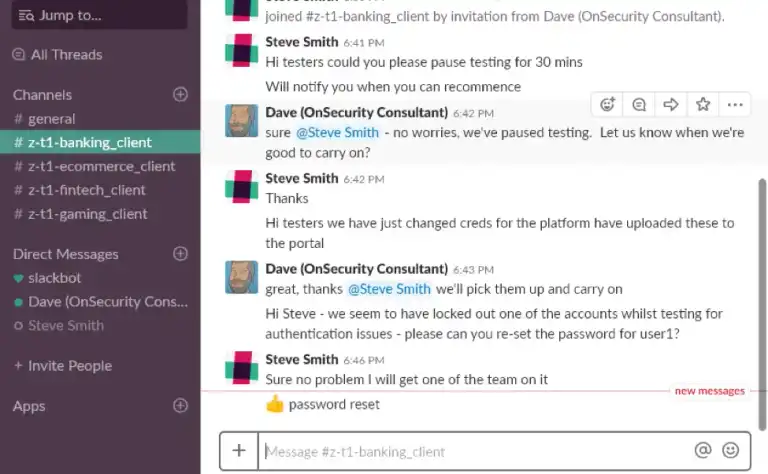Viewport: 768px width, 474px height.
Task: Click the plus icon next to Channels
Action: pyautogui.click(x=180, y=95)
